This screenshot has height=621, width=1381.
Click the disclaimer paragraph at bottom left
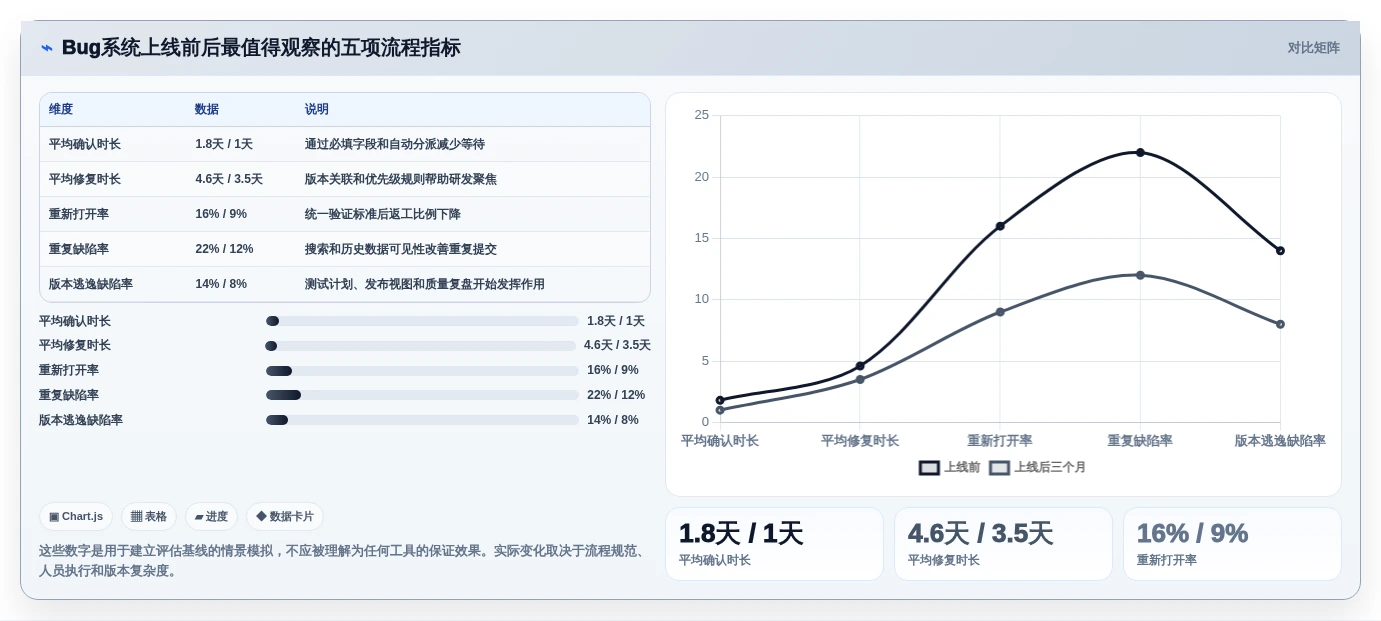pos(343,561)
